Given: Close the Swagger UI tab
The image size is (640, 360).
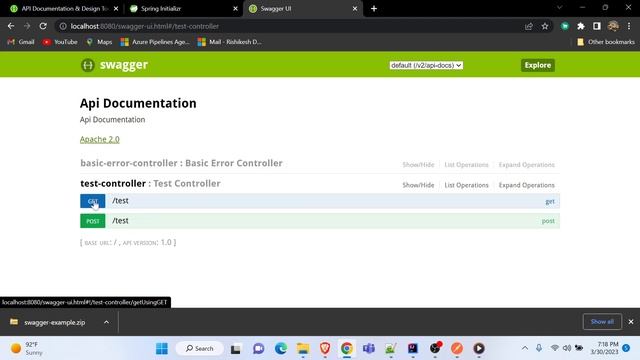Looking at the screenshot, I should point(355,9).
